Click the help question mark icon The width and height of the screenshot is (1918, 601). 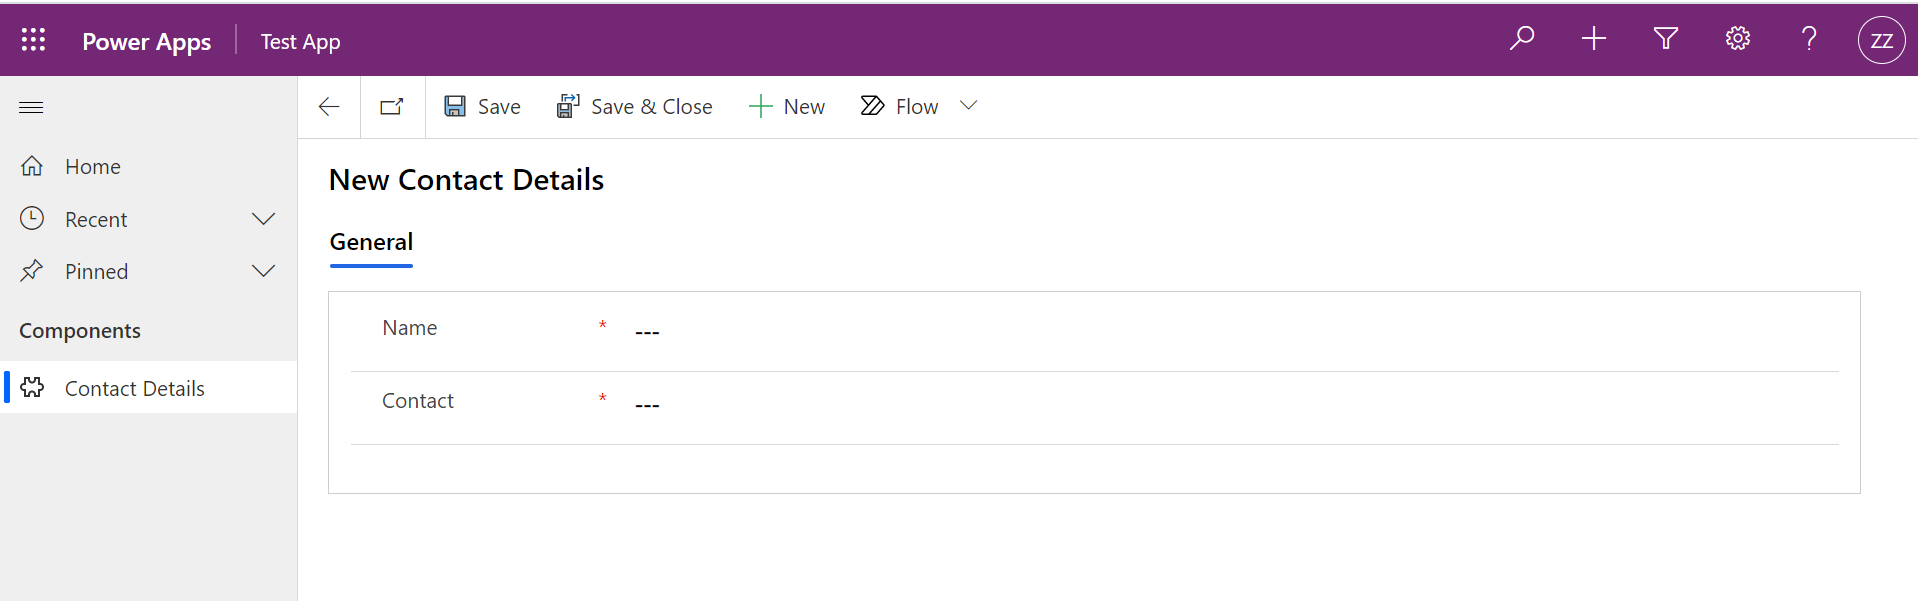click(1809, 39)
